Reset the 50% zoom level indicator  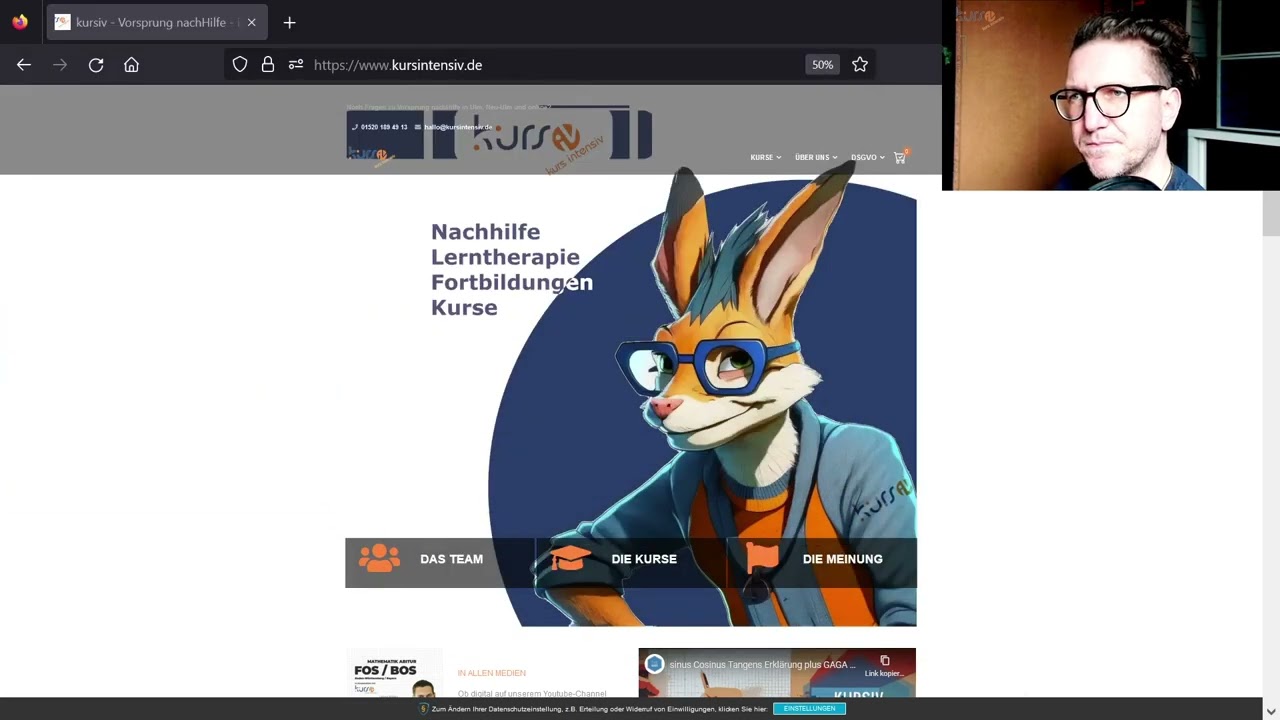click(822, 65)
